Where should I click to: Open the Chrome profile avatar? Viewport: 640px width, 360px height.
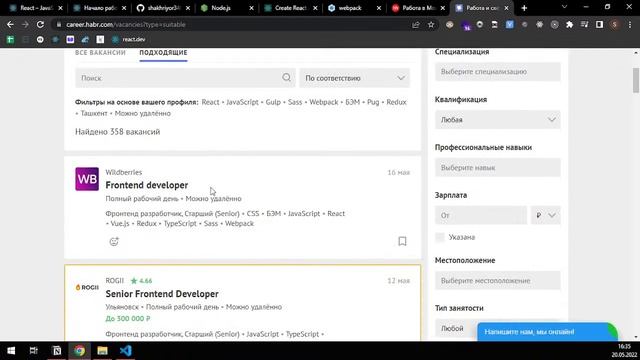pyautogui.click(x=614, y=24)
